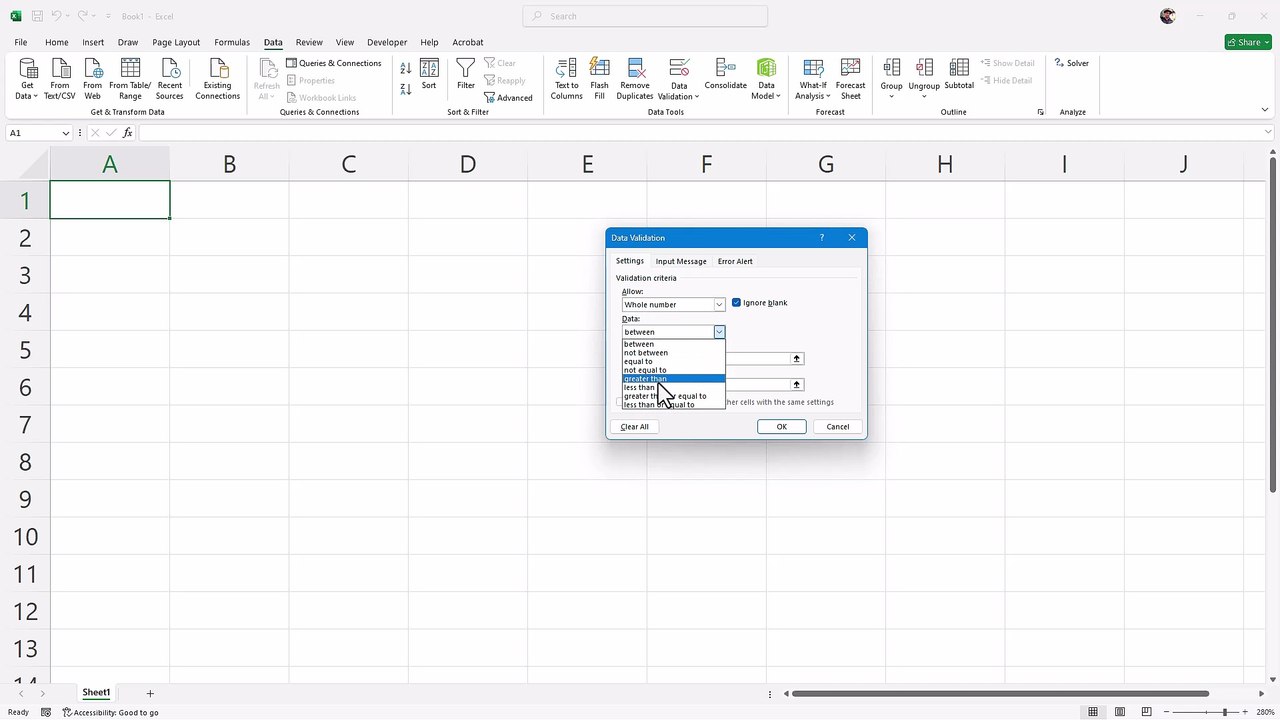
Task: Open the Sort dialog
Action: point(429,75)
